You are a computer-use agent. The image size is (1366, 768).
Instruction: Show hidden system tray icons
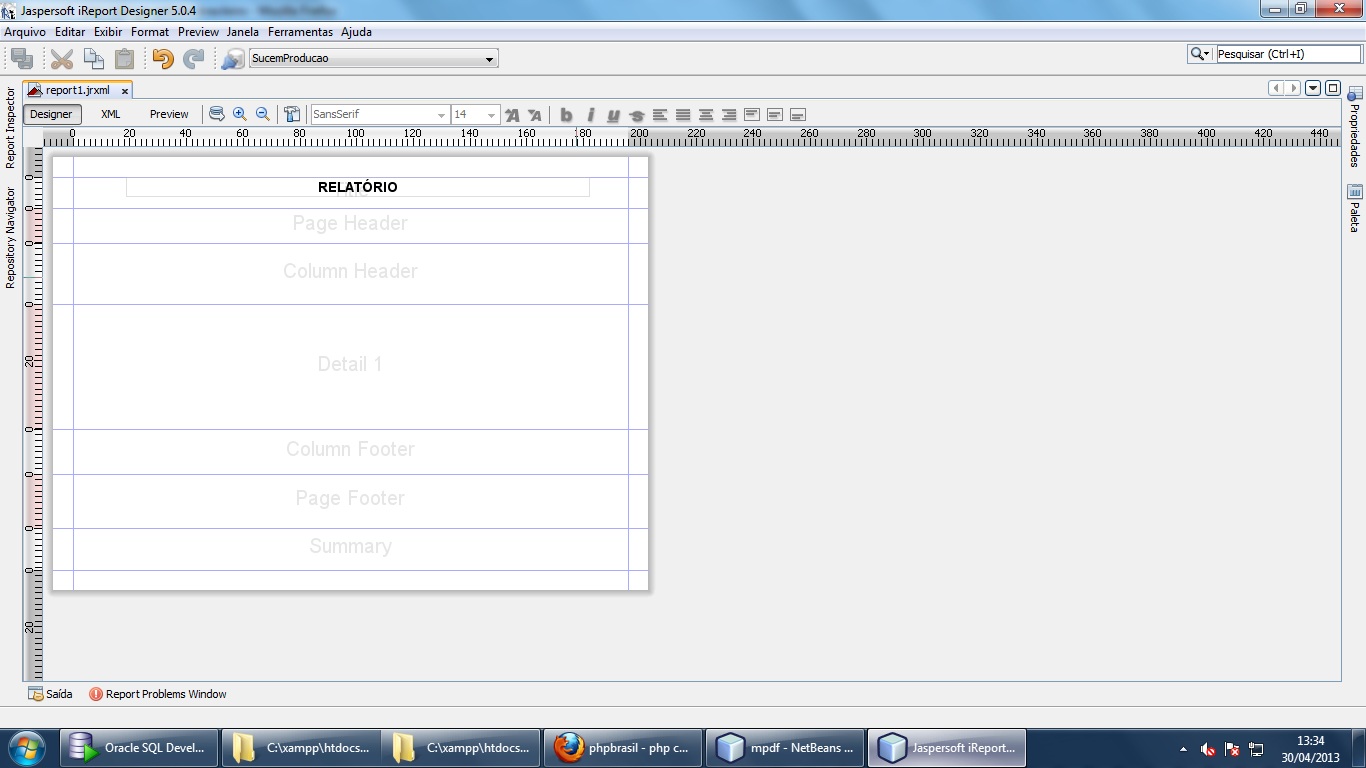pyautogui.click(x=1183, y=749)
